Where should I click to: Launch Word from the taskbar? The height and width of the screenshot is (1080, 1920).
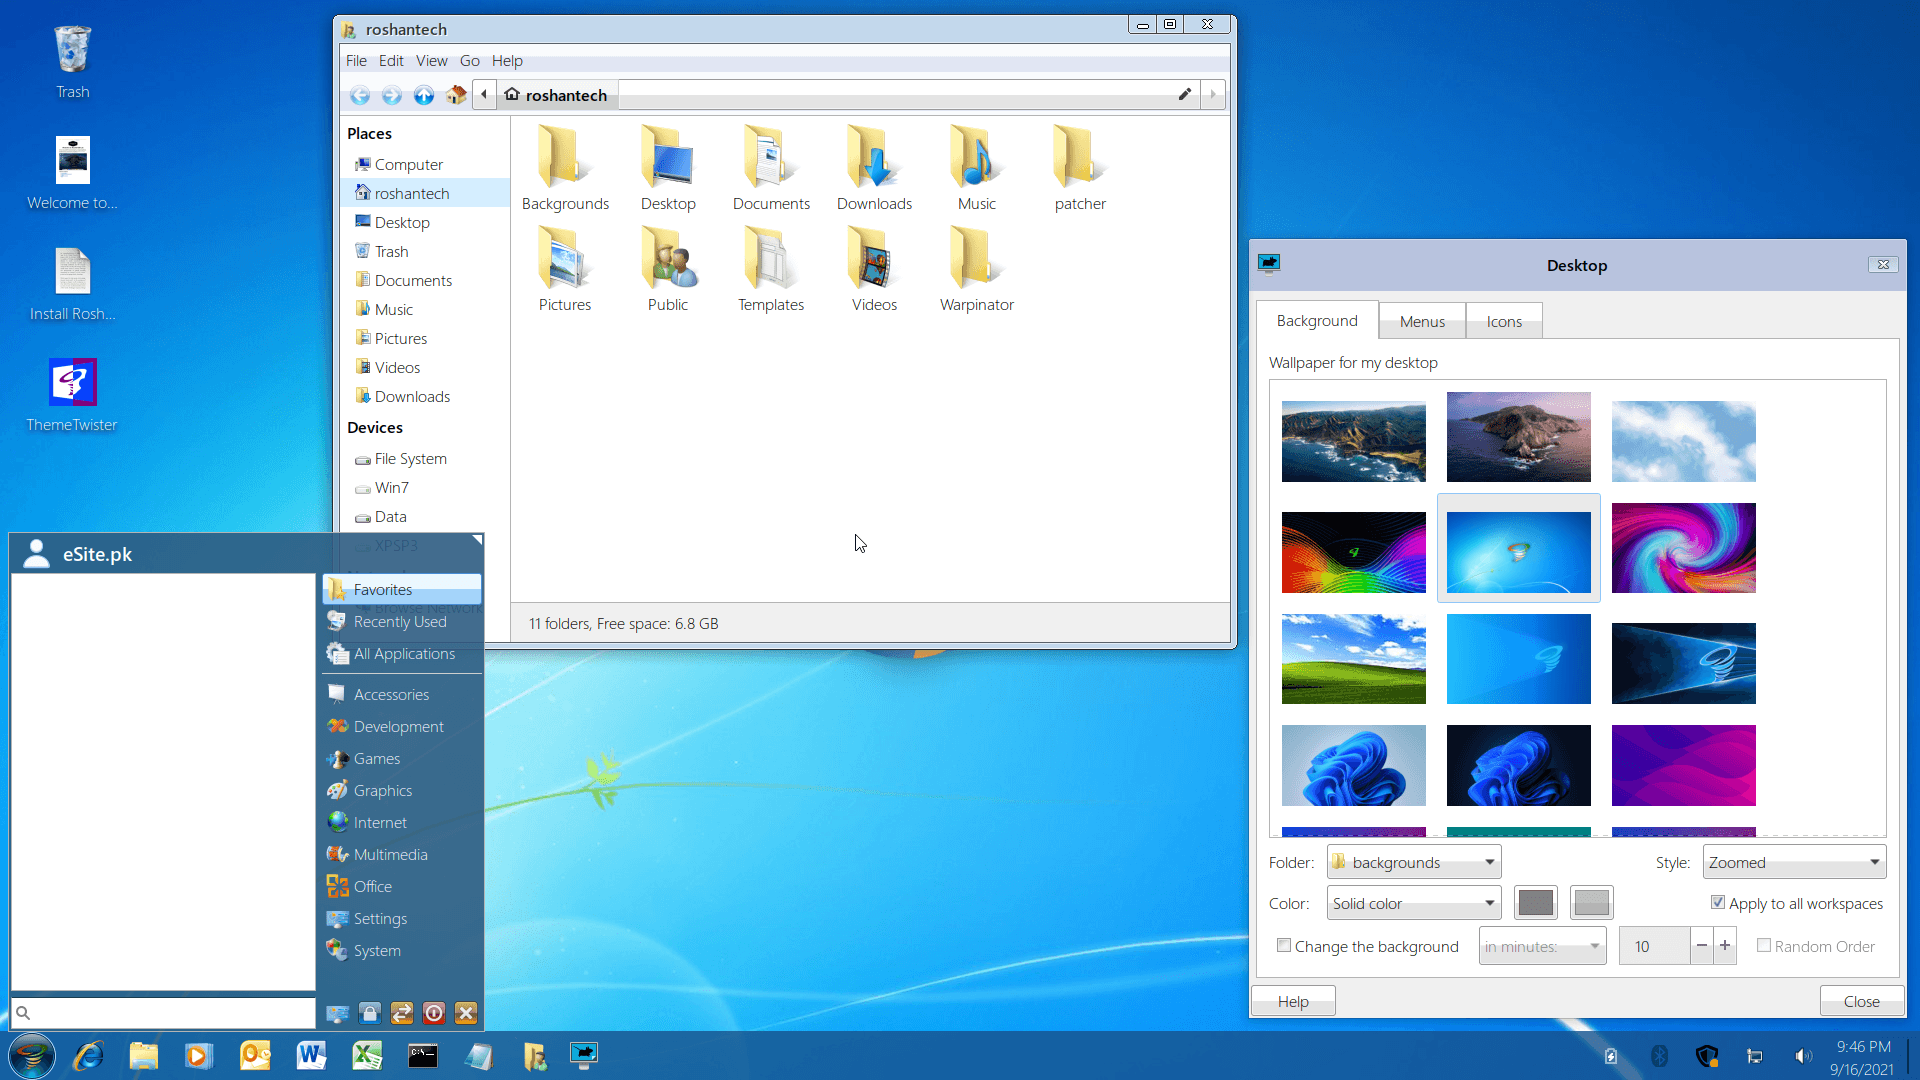(x=311, y=1055)
